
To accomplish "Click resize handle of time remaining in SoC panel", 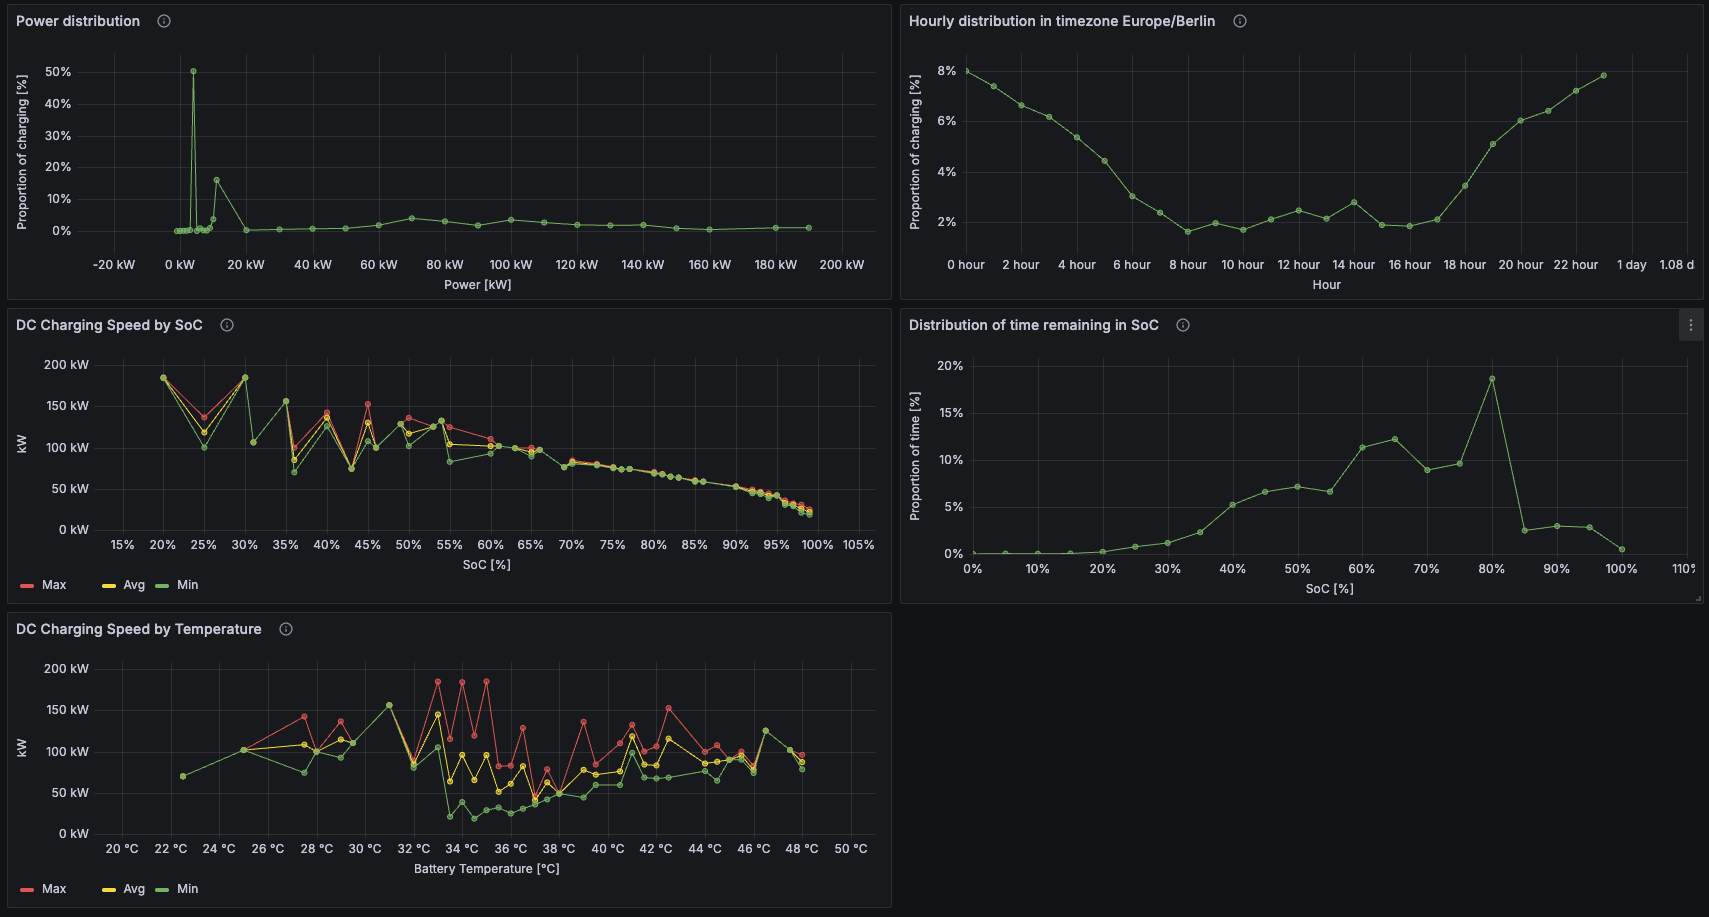I will 1697,598.
